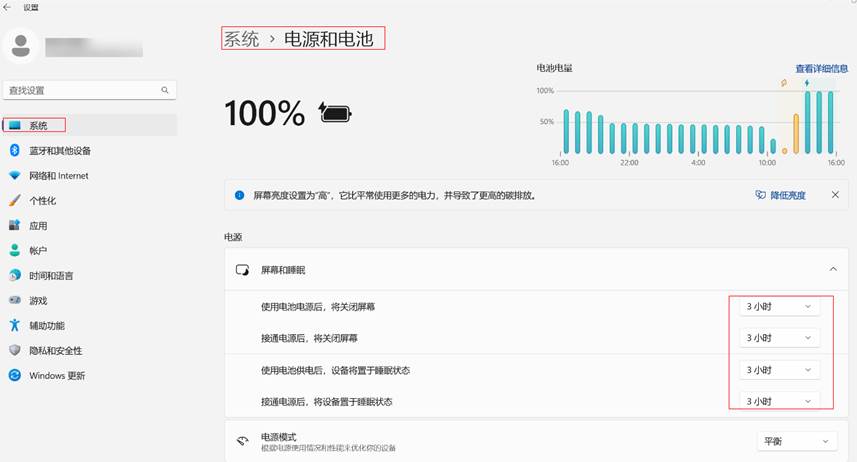
Task: Click the 降低亮度 button
Action: [780, 195]
